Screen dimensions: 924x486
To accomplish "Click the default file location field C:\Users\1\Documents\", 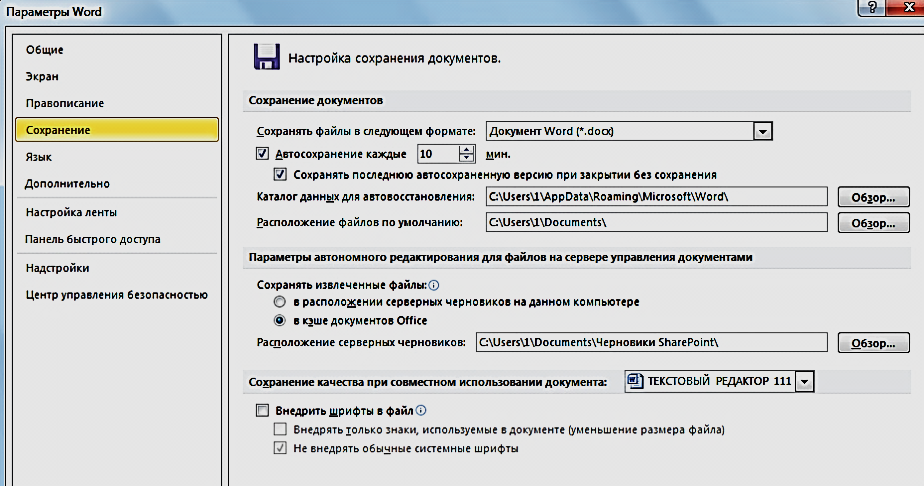I will point(656,223).
